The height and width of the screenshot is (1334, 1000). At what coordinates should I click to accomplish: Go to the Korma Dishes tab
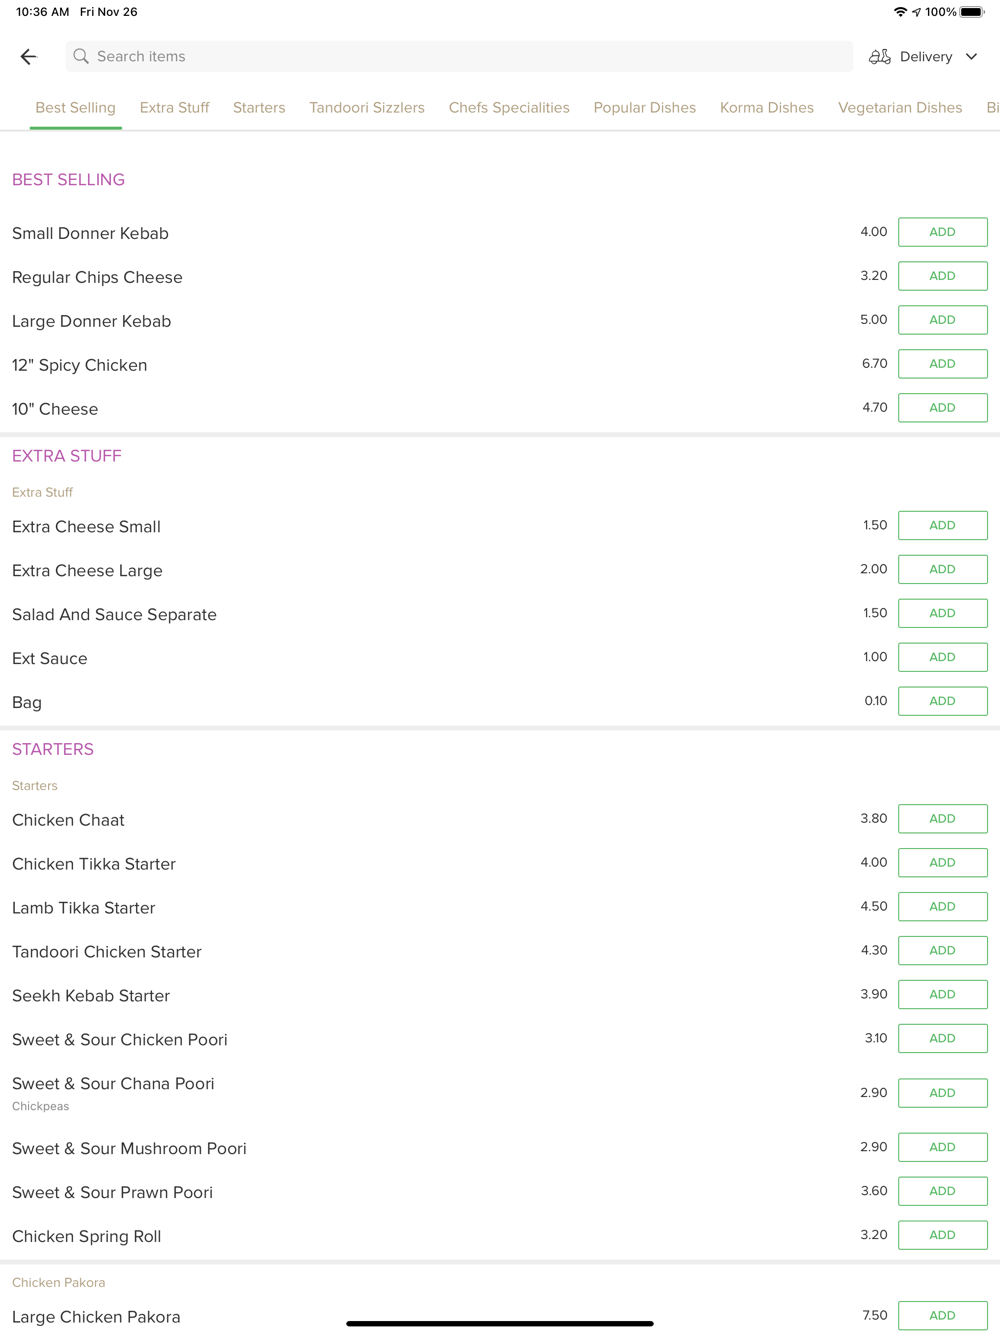(x=767, y=108)
